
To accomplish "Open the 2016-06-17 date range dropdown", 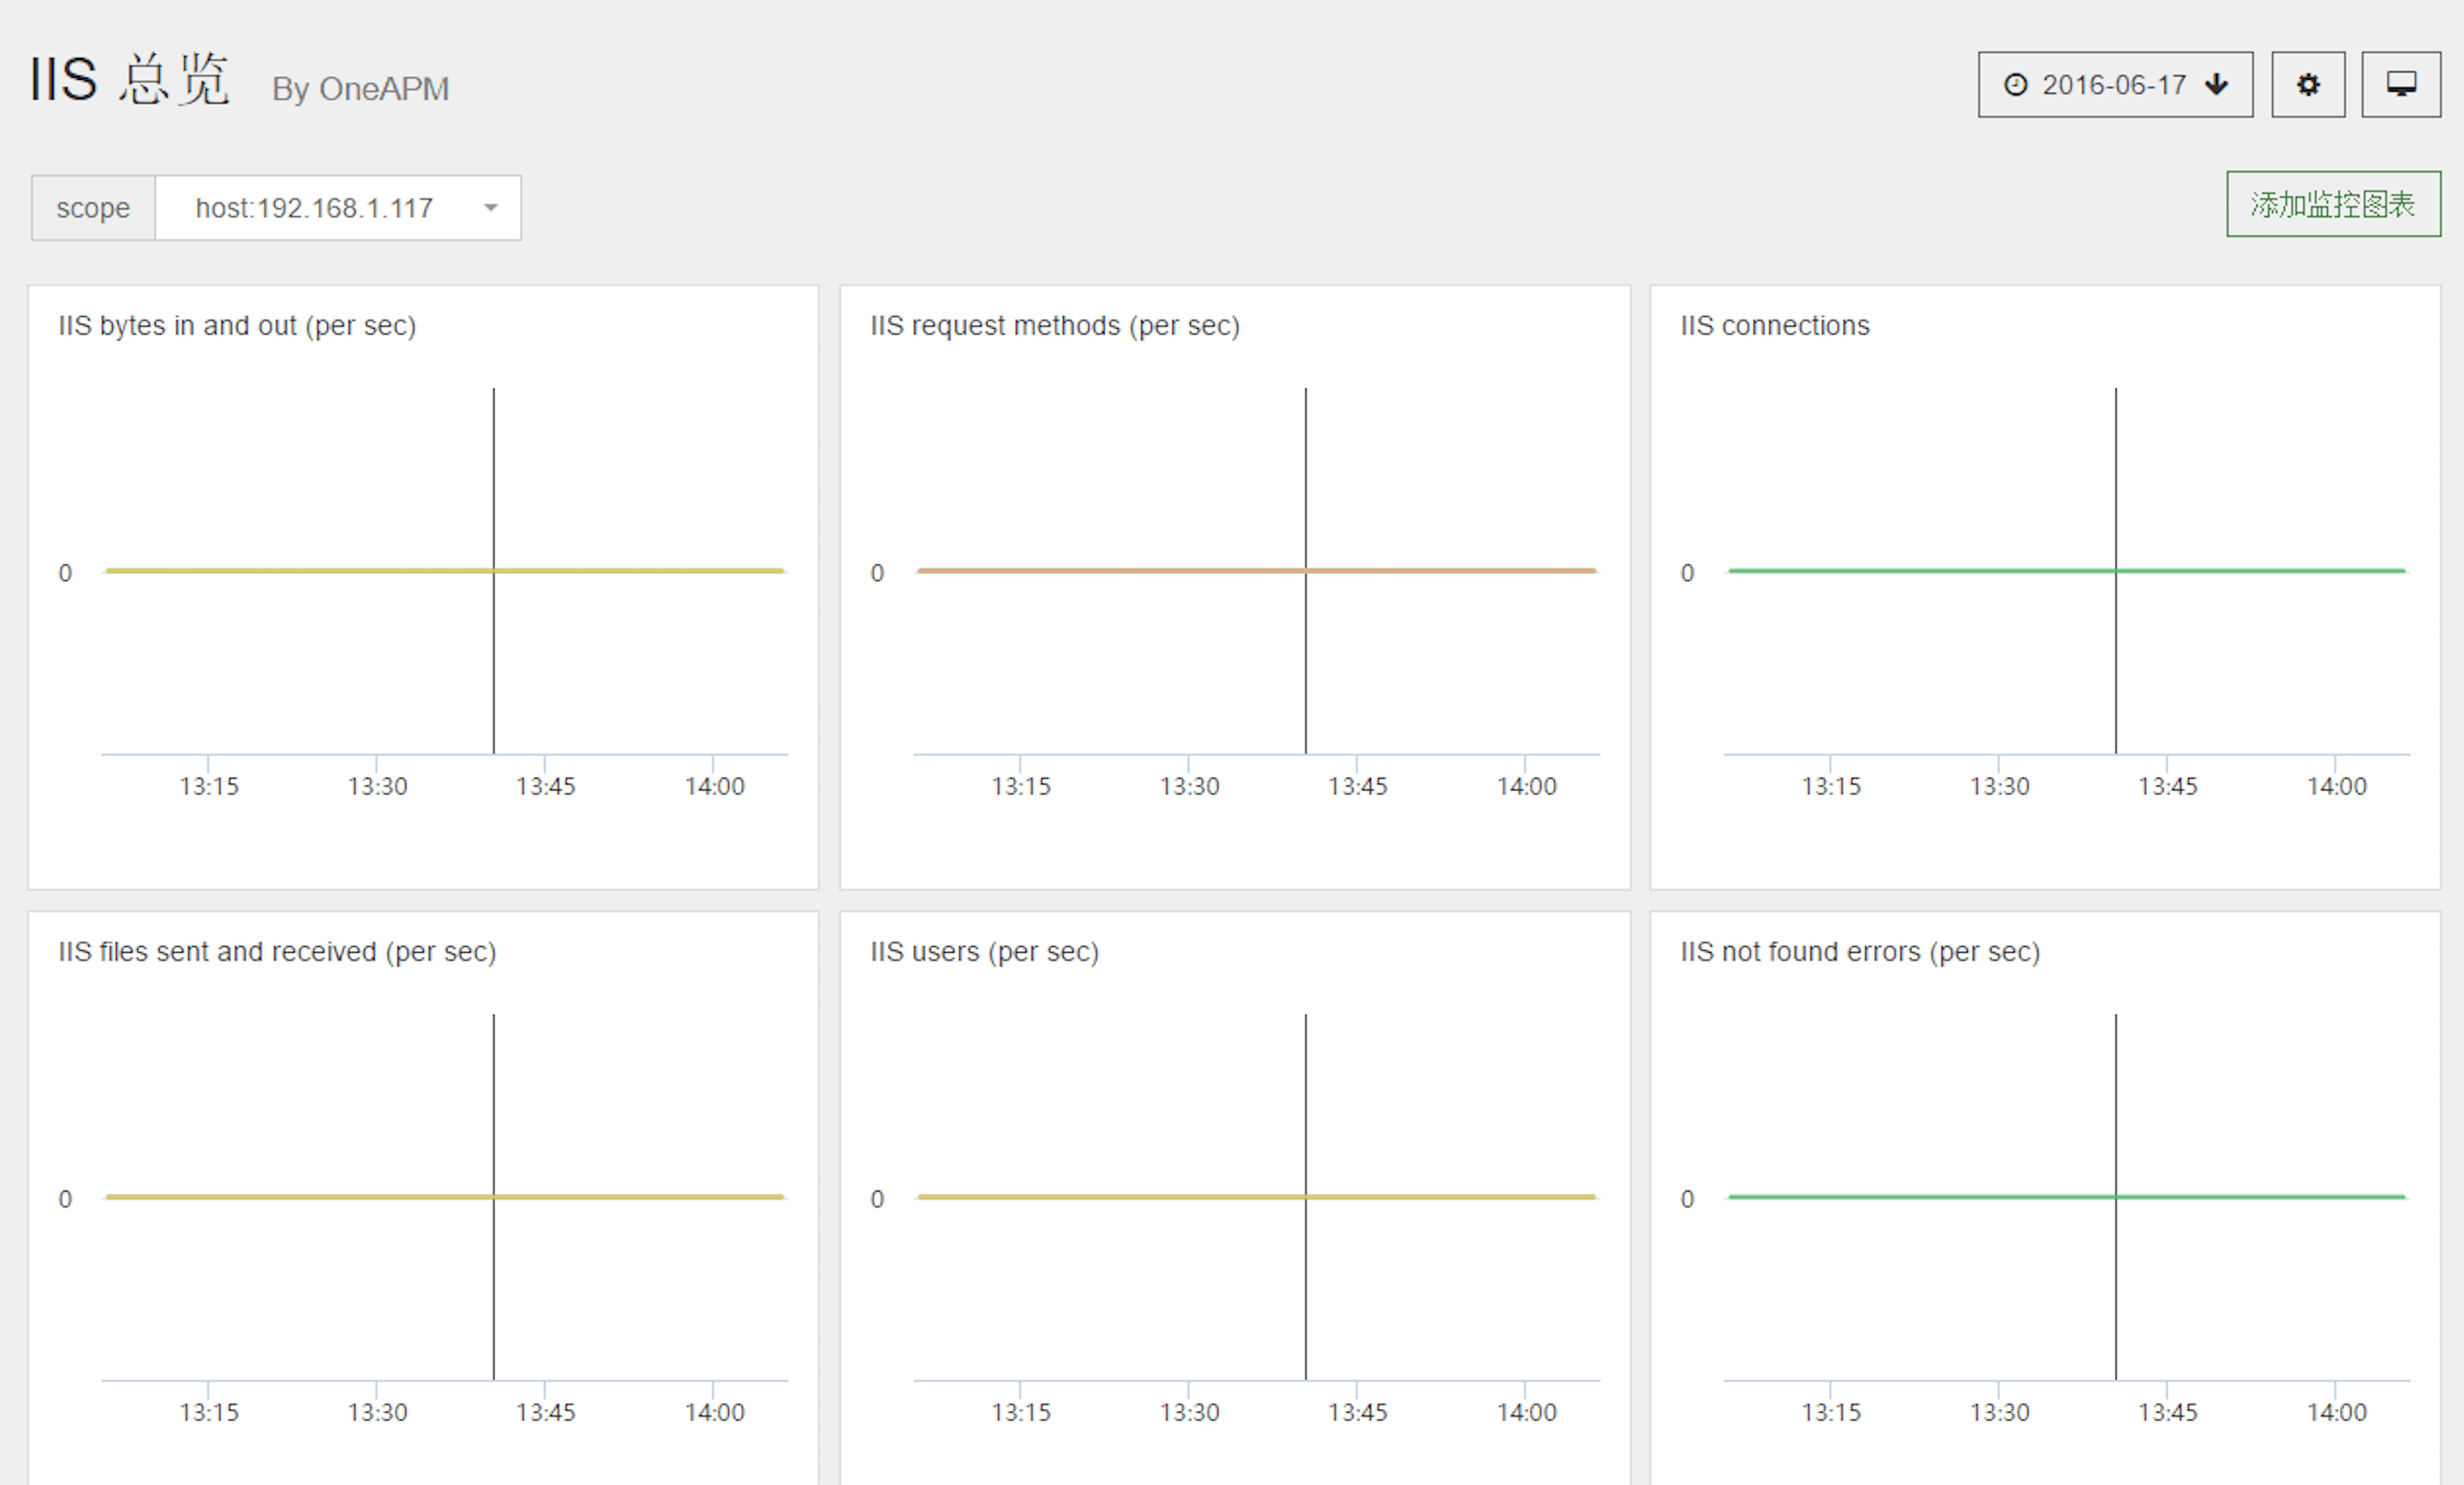I will tap(2114, 85).
